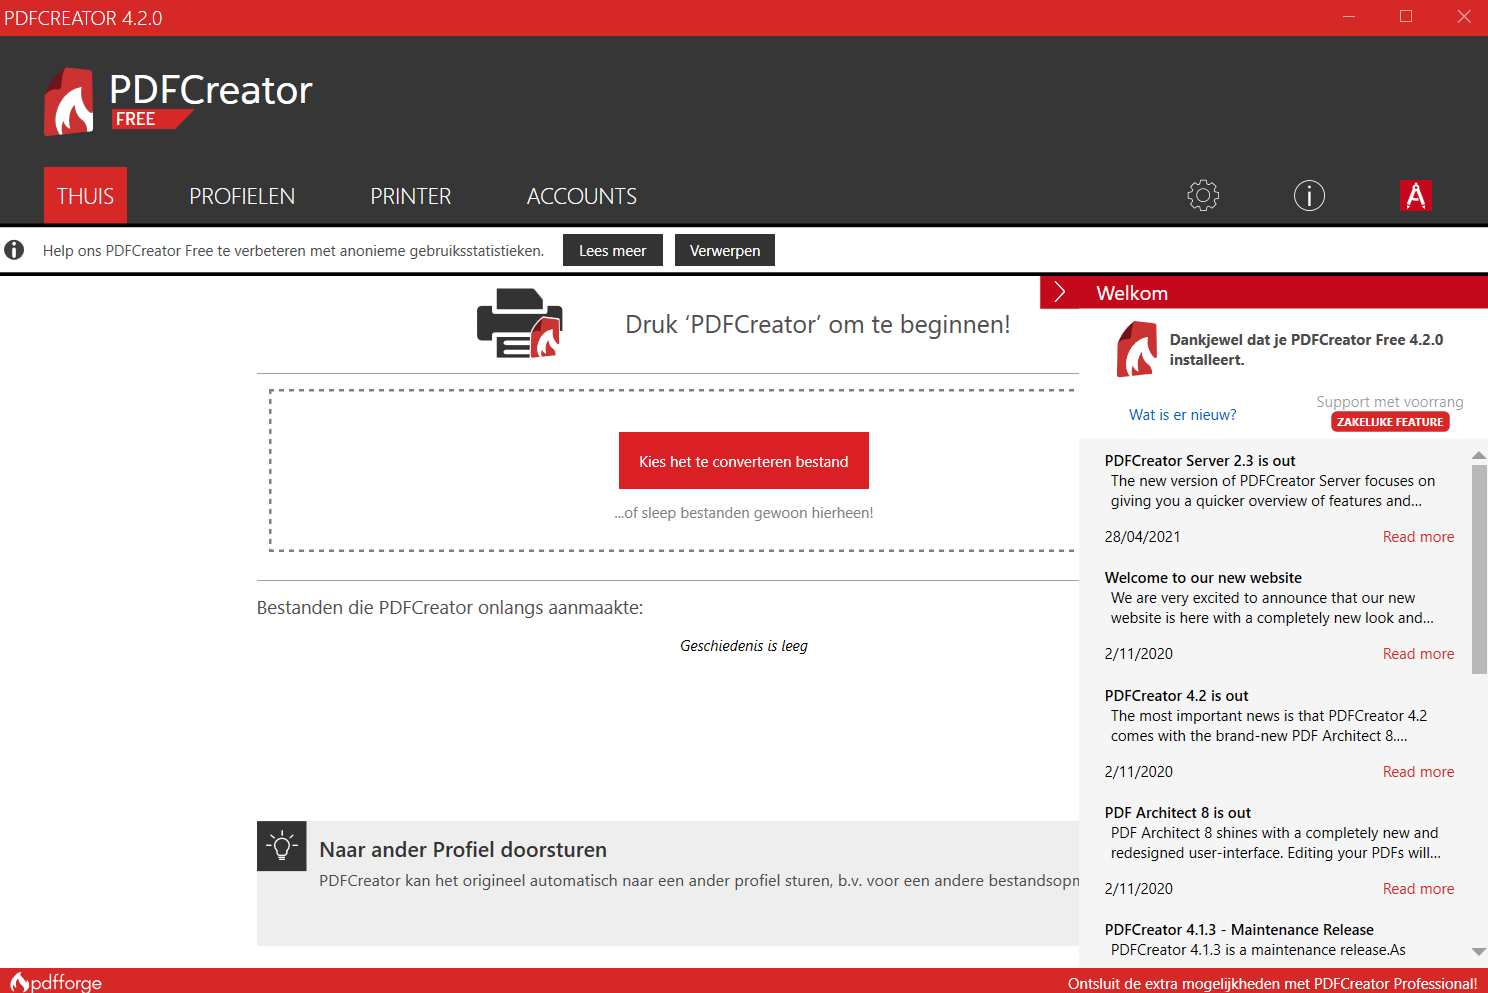1488x993 pixels.
Task: Click Kies het te converteren bestand button
Action: coord(744,461)
